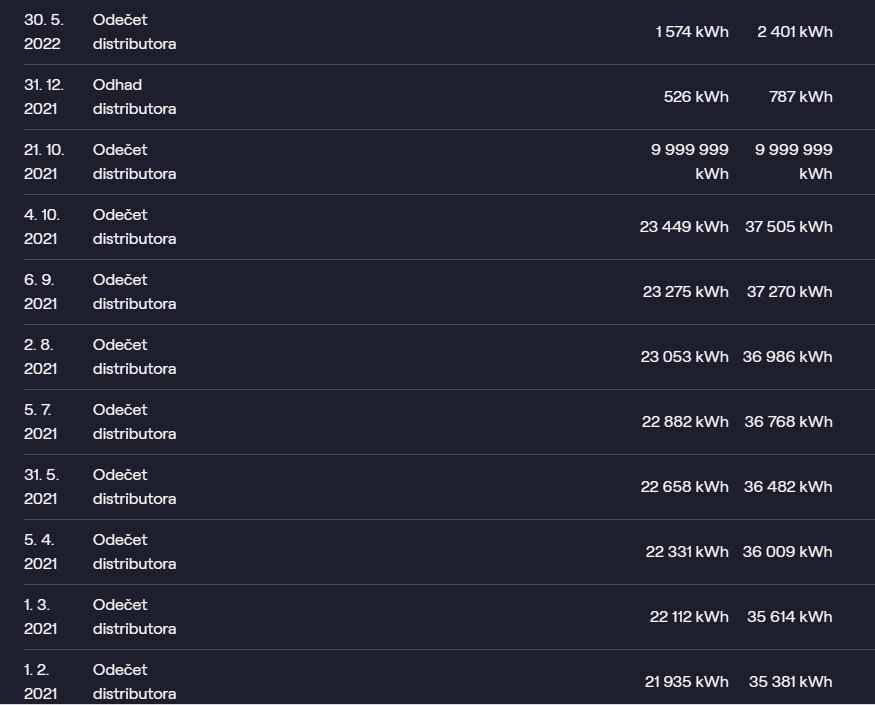Click the 5. 7. 2021 row date
The width and height of the screenshot is (875, 705).
(40, 422)
